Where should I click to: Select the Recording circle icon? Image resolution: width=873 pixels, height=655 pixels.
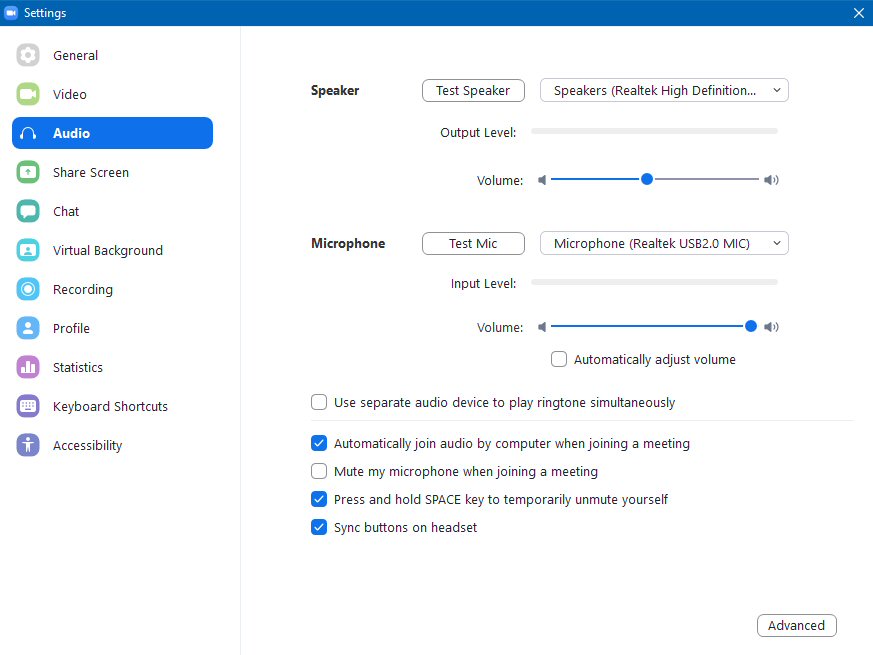click(x=28, y=290)
